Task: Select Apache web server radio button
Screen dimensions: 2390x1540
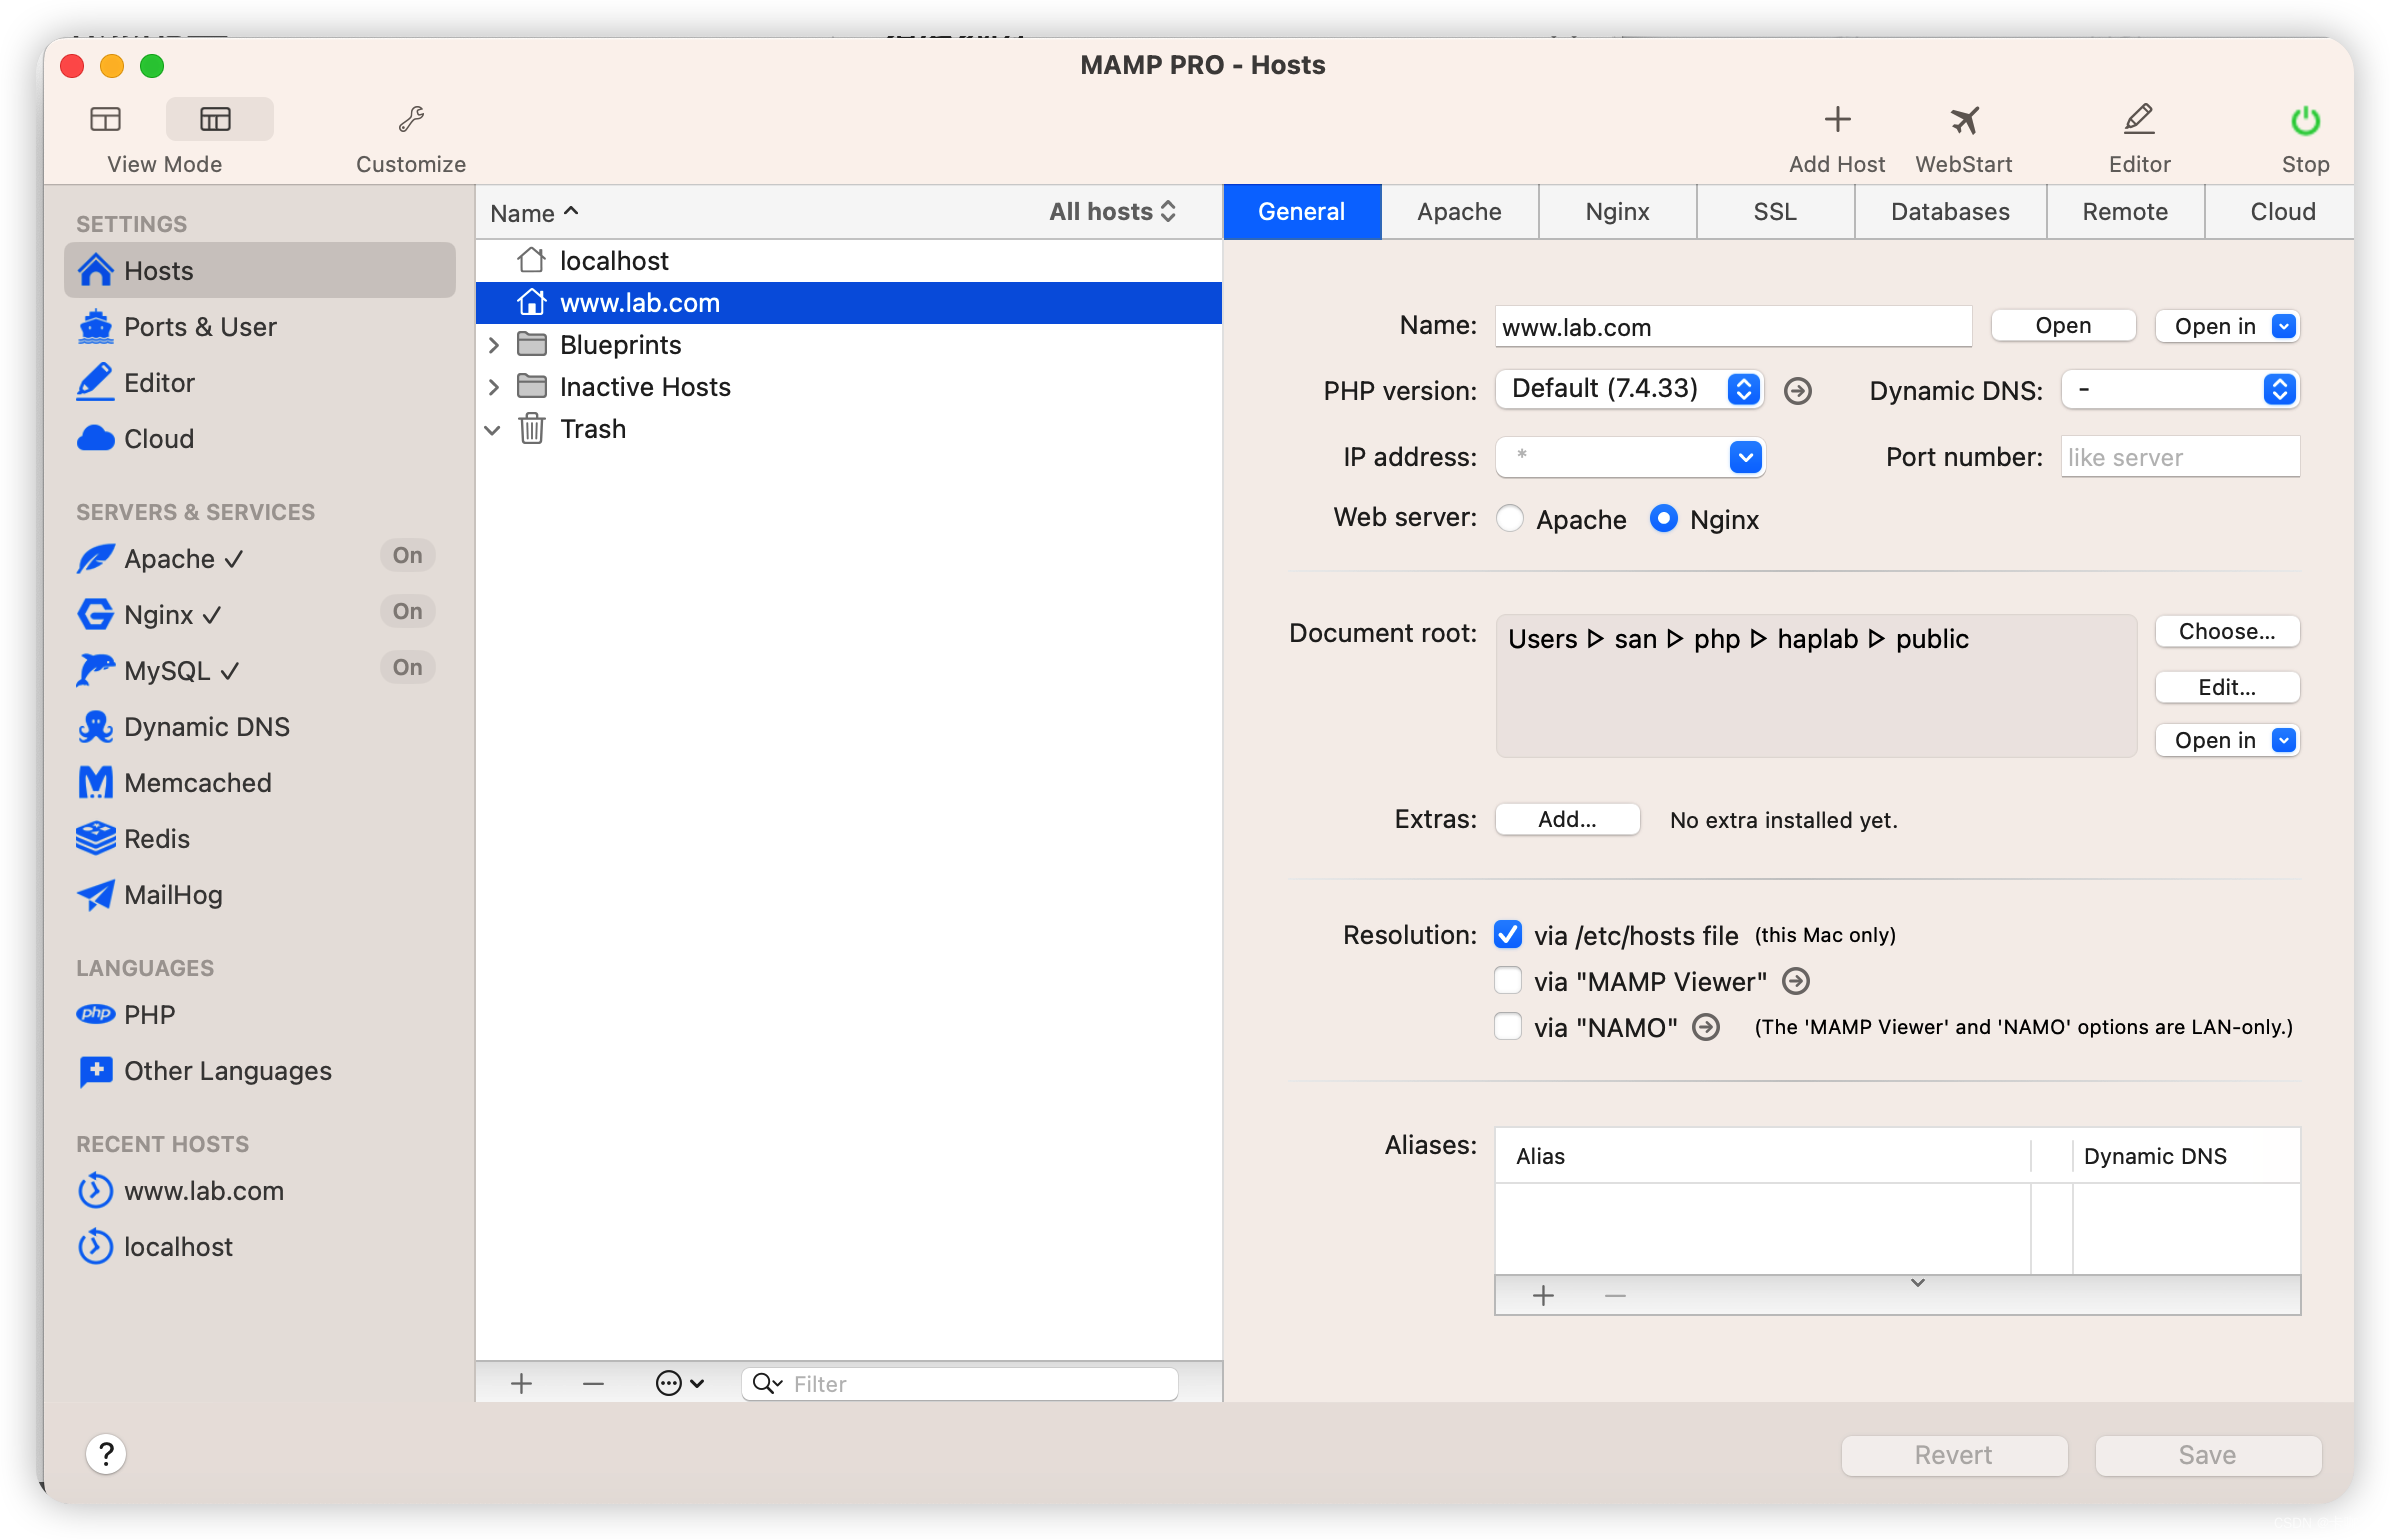Action: 1510,518
